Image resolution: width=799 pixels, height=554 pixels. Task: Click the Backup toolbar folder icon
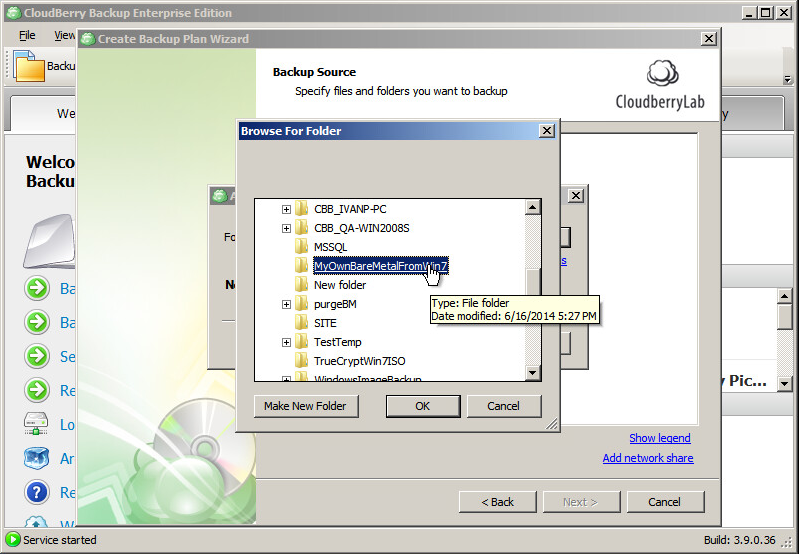click(x=29, y=66)
